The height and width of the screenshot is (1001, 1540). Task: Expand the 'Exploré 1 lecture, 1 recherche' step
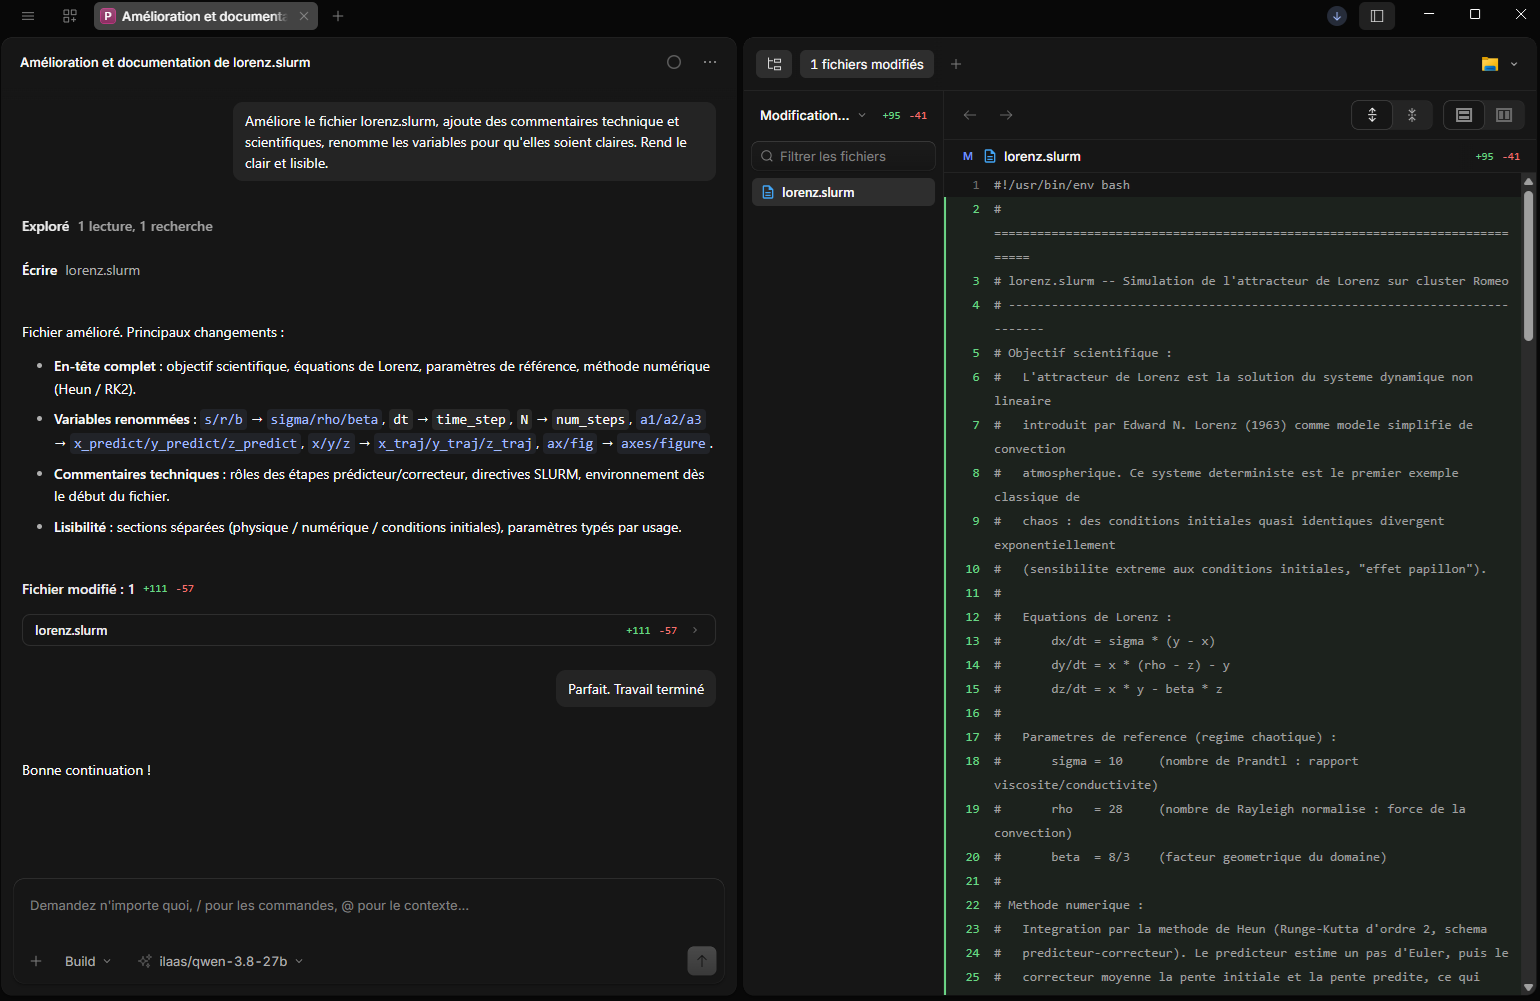[117, 226]
